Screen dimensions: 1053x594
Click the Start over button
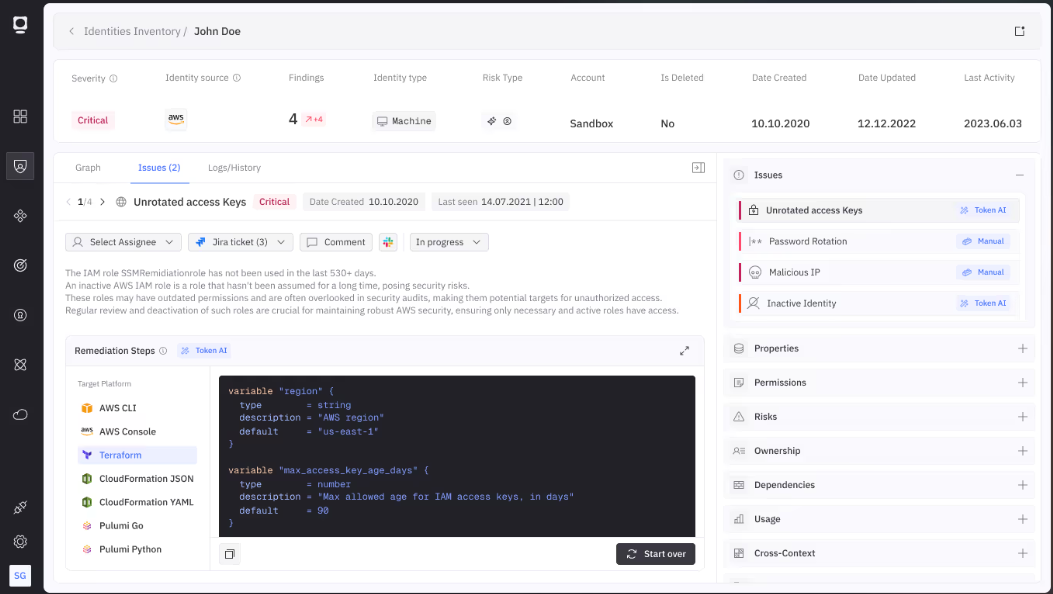tap(655, 554)
